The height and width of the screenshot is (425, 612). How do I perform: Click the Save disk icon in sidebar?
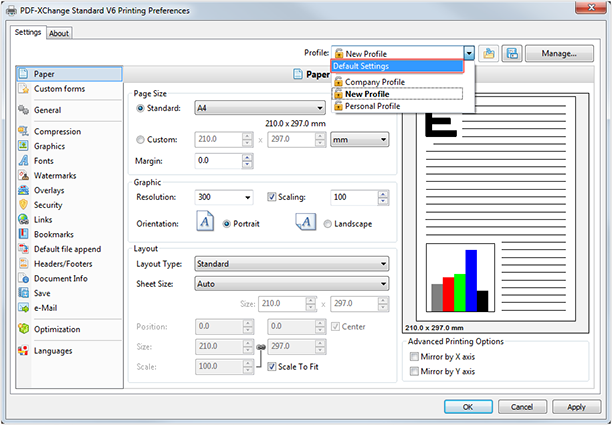pos(23,293)
